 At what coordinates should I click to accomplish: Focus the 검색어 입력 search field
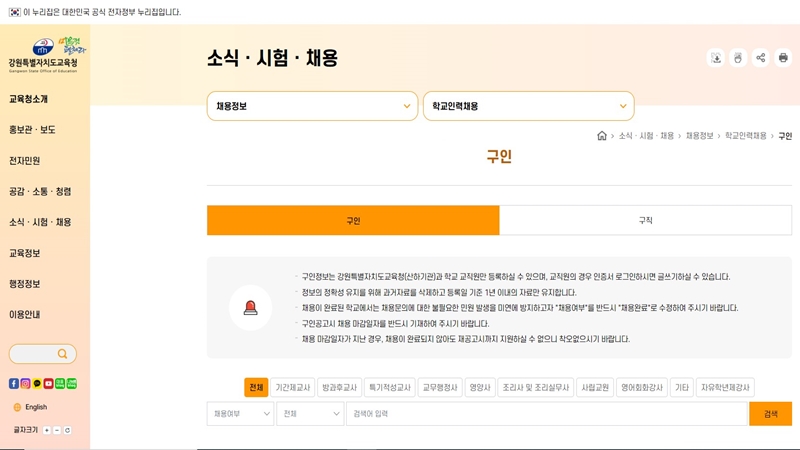click(x=546, y=414)
